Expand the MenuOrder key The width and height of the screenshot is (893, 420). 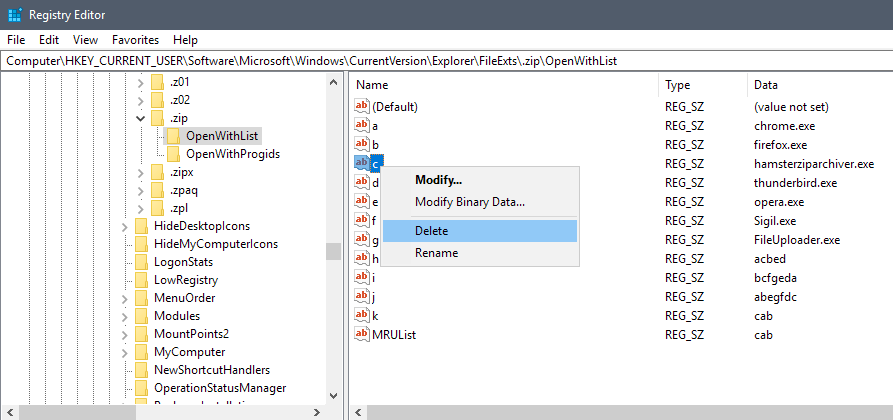[x=125, y=299]
